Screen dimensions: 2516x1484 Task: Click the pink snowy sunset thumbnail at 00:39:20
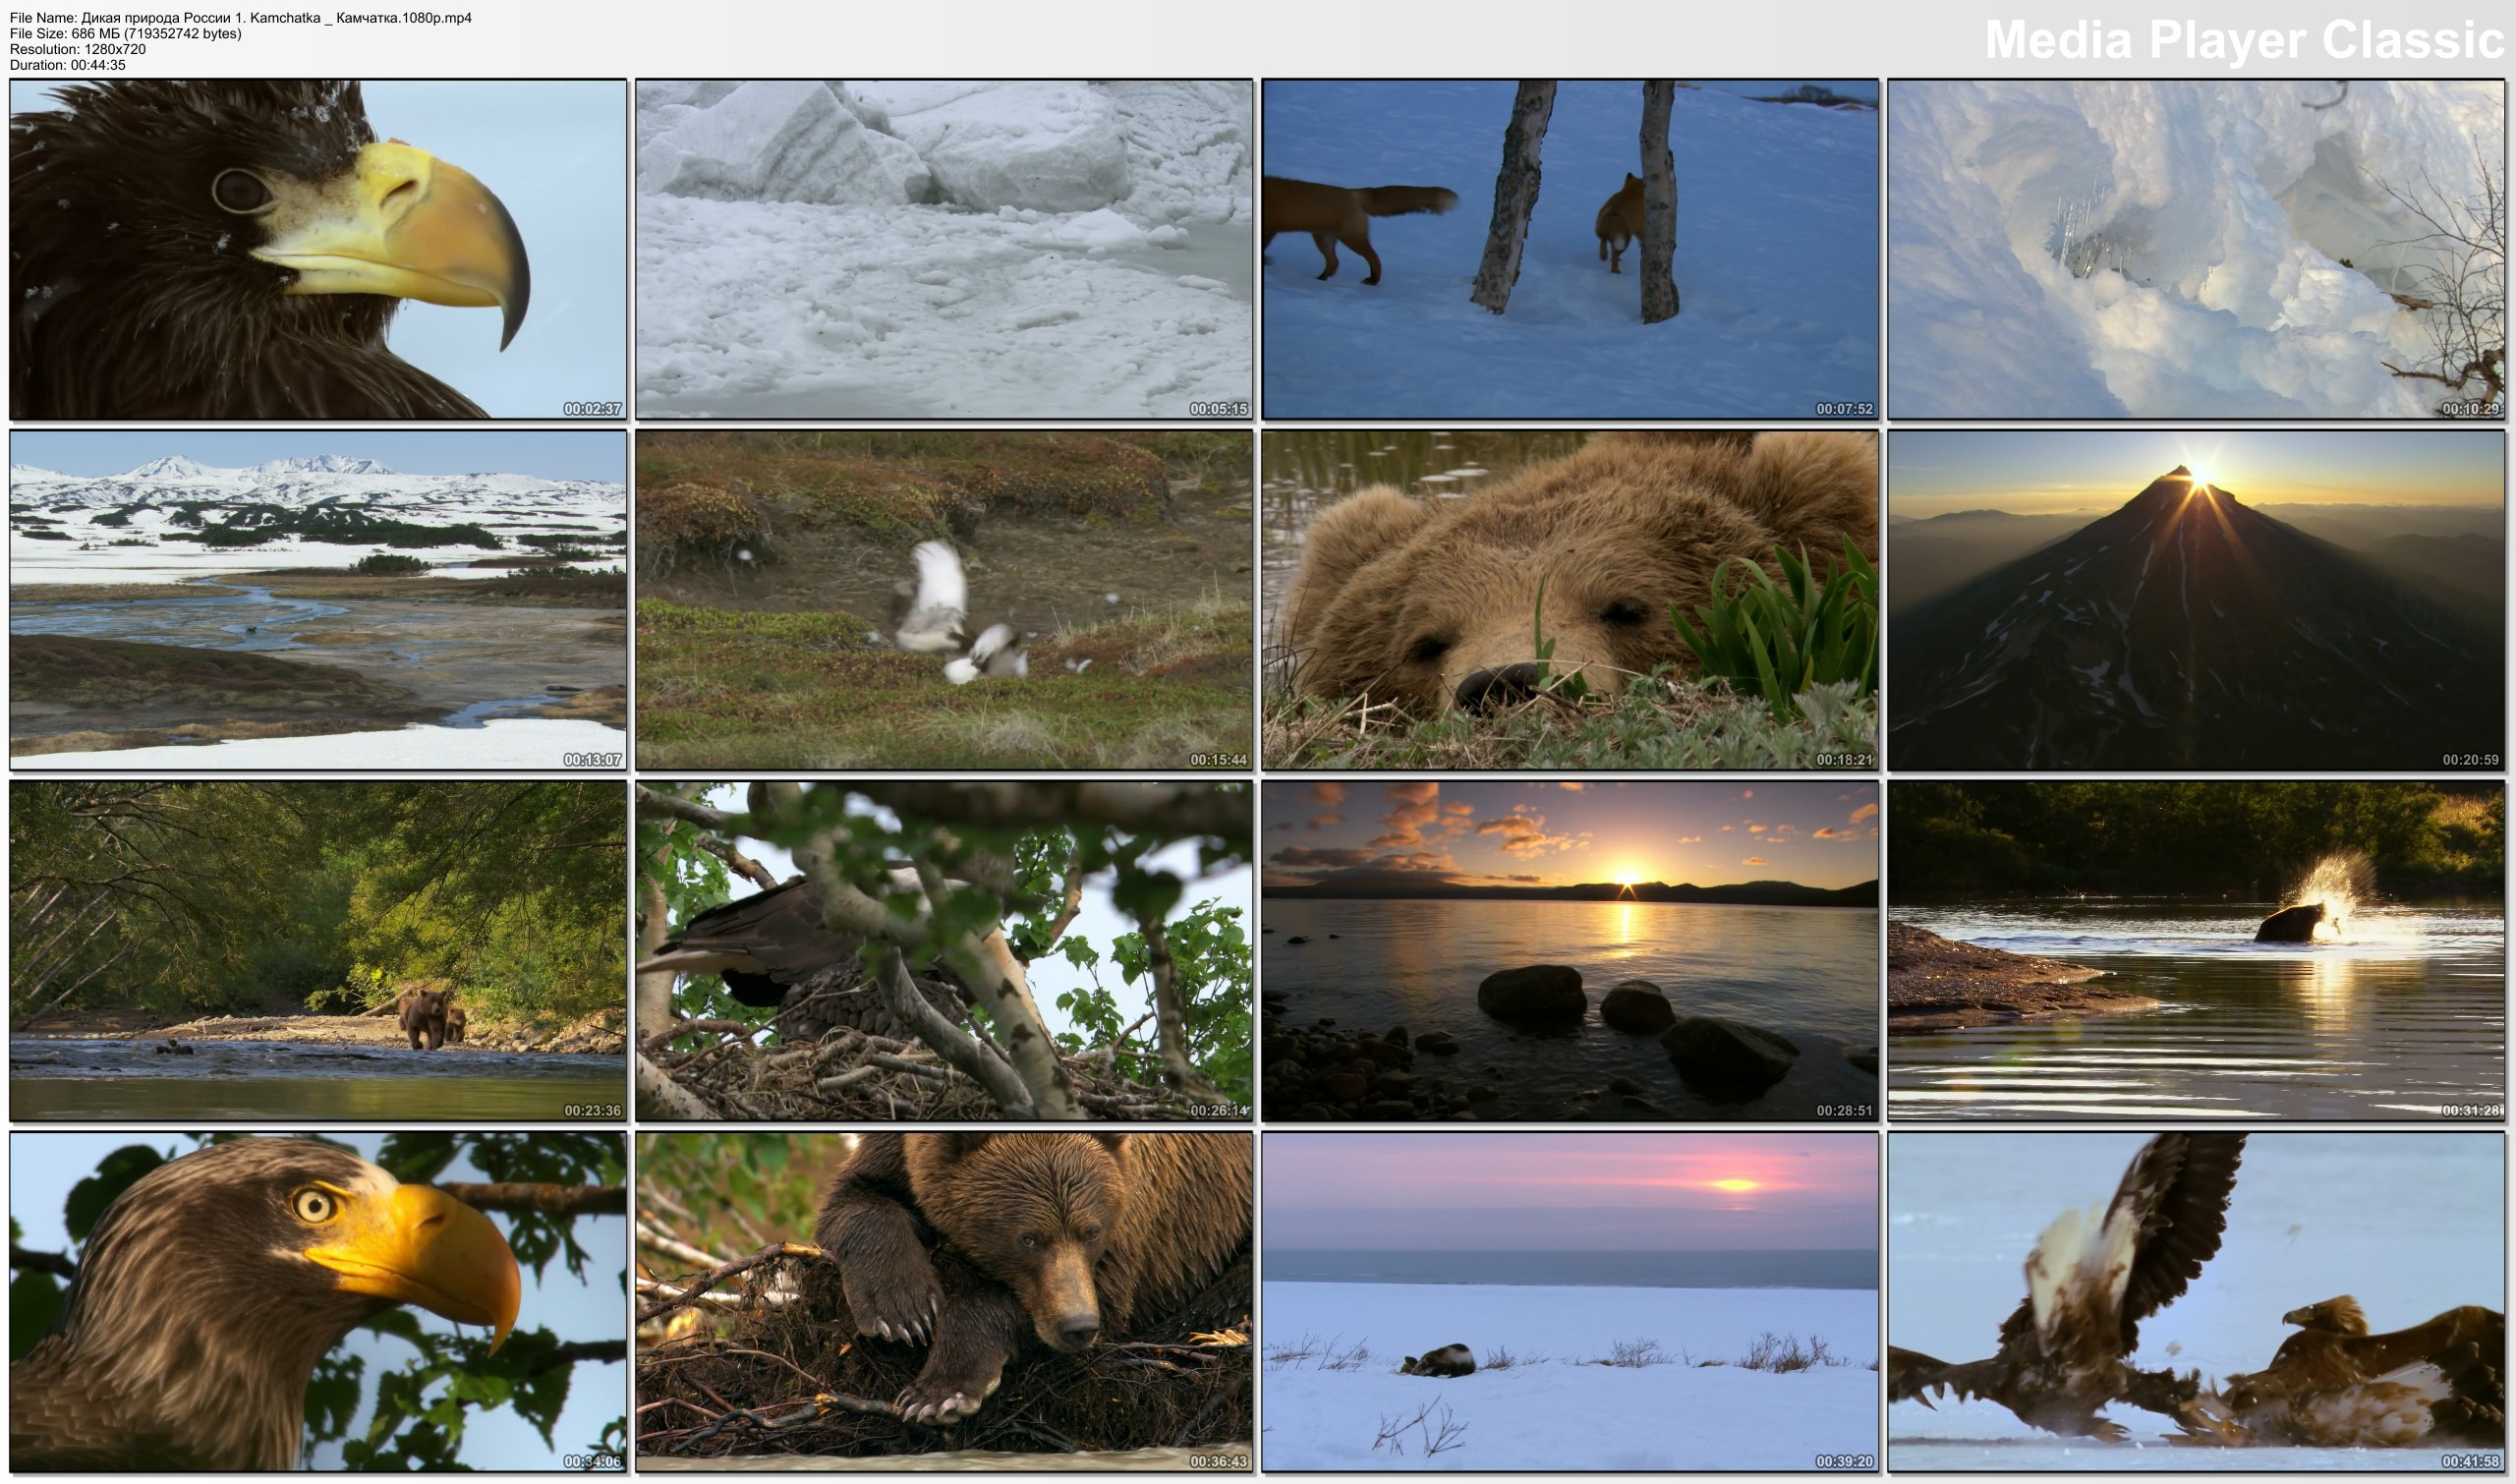pyautogui.click(x=1570, y=1301)
